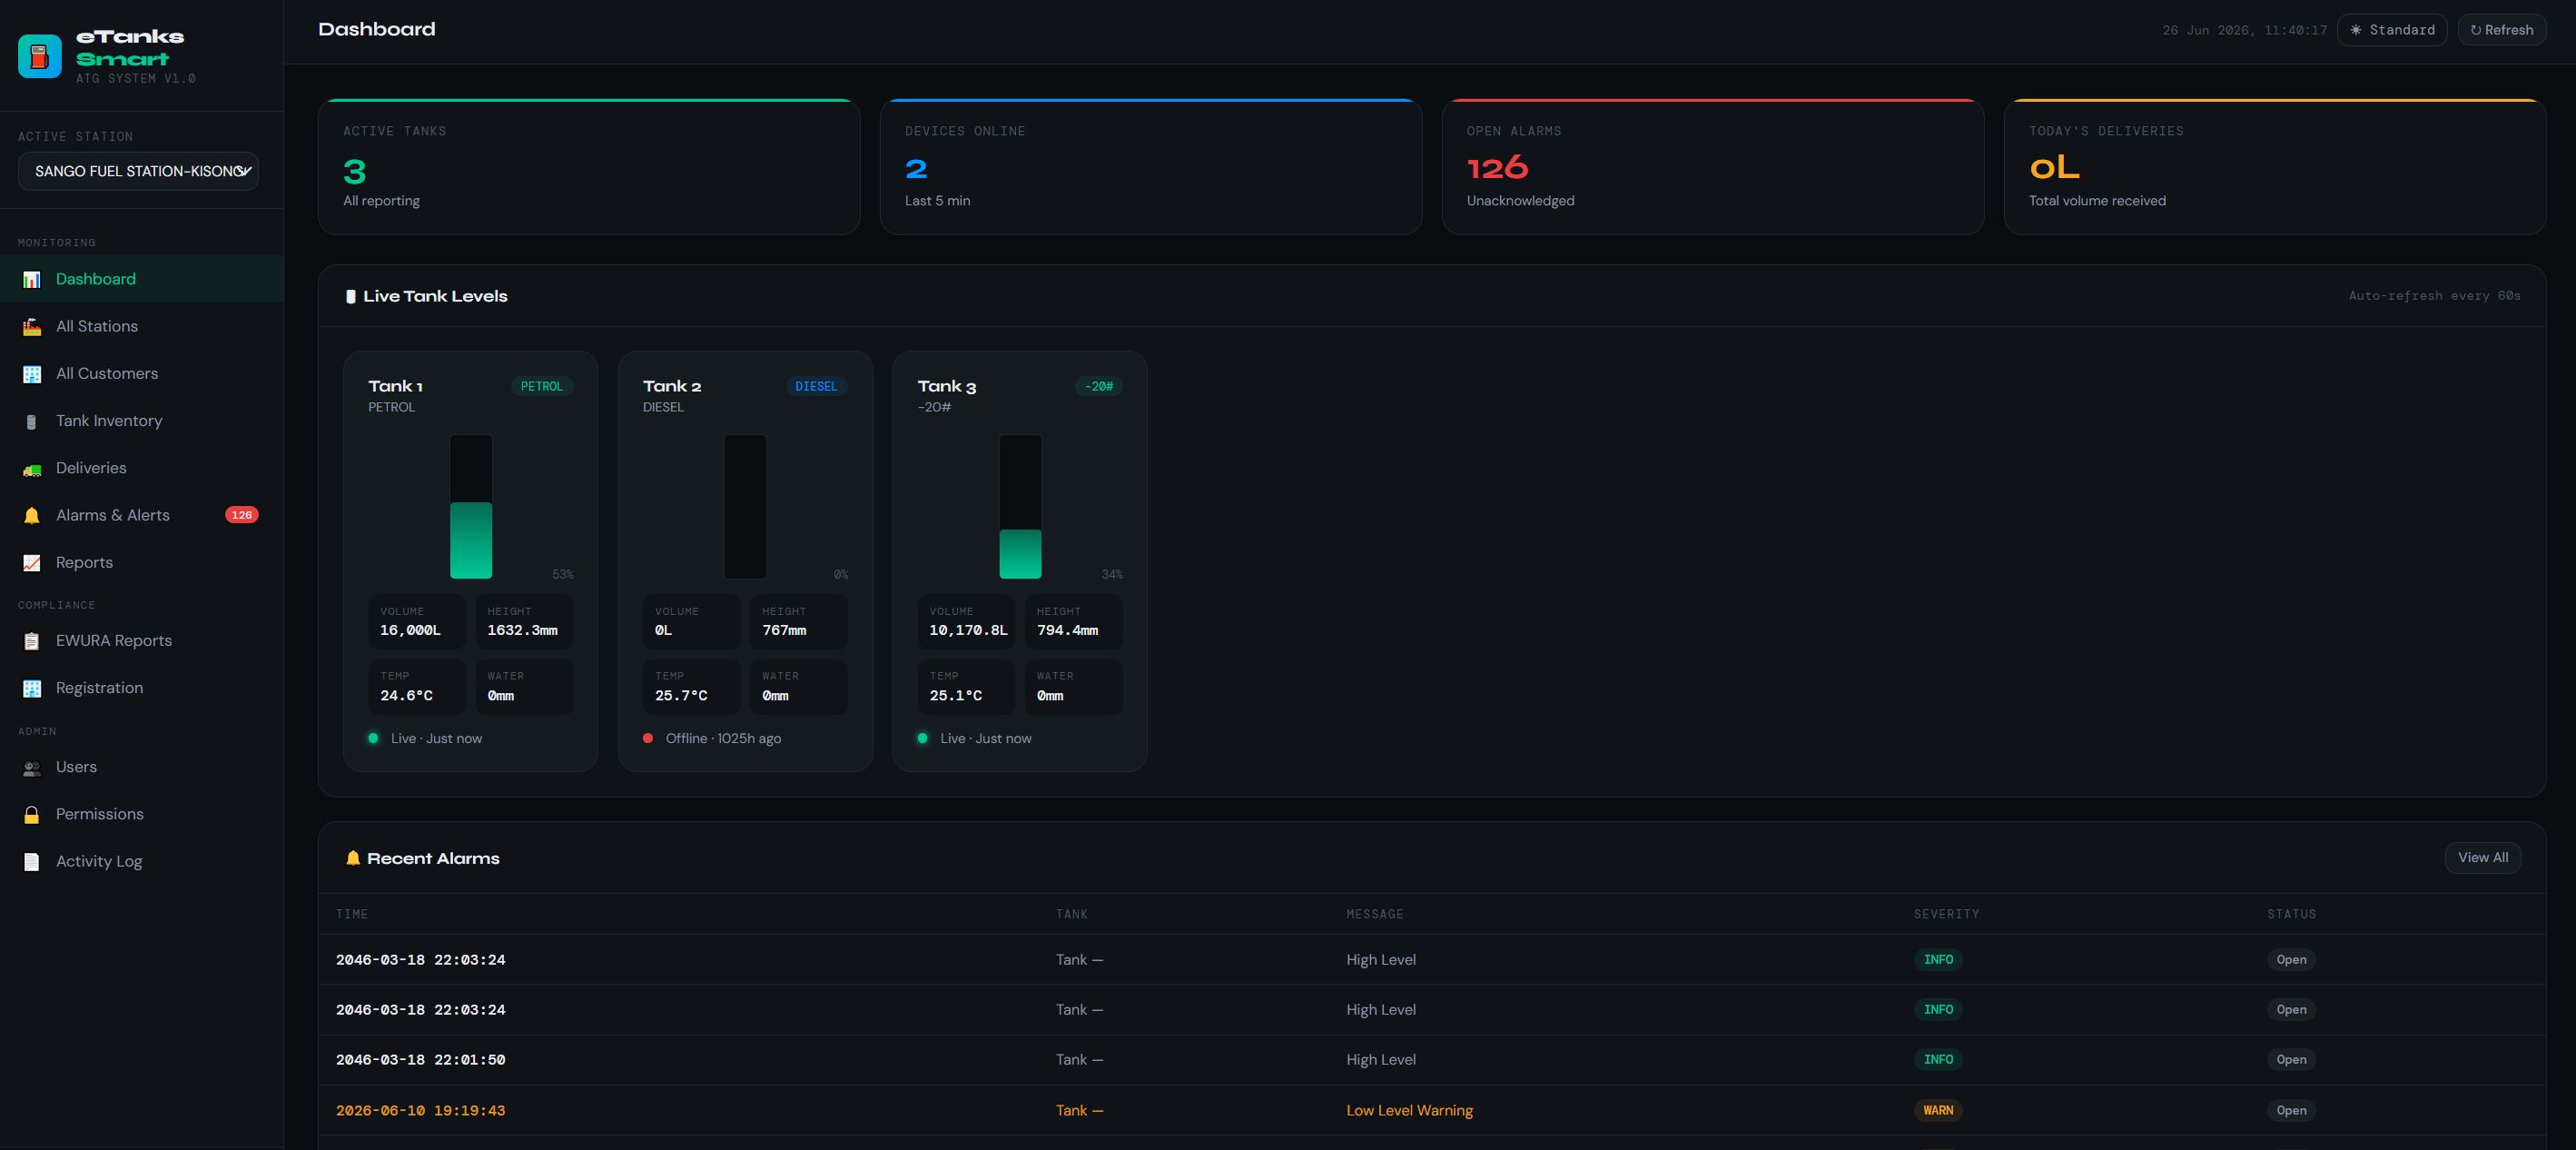The width and height of the screenshot is (2576, 1150).
Task: Go to All Customers
Action: click(x=142, y=374)
